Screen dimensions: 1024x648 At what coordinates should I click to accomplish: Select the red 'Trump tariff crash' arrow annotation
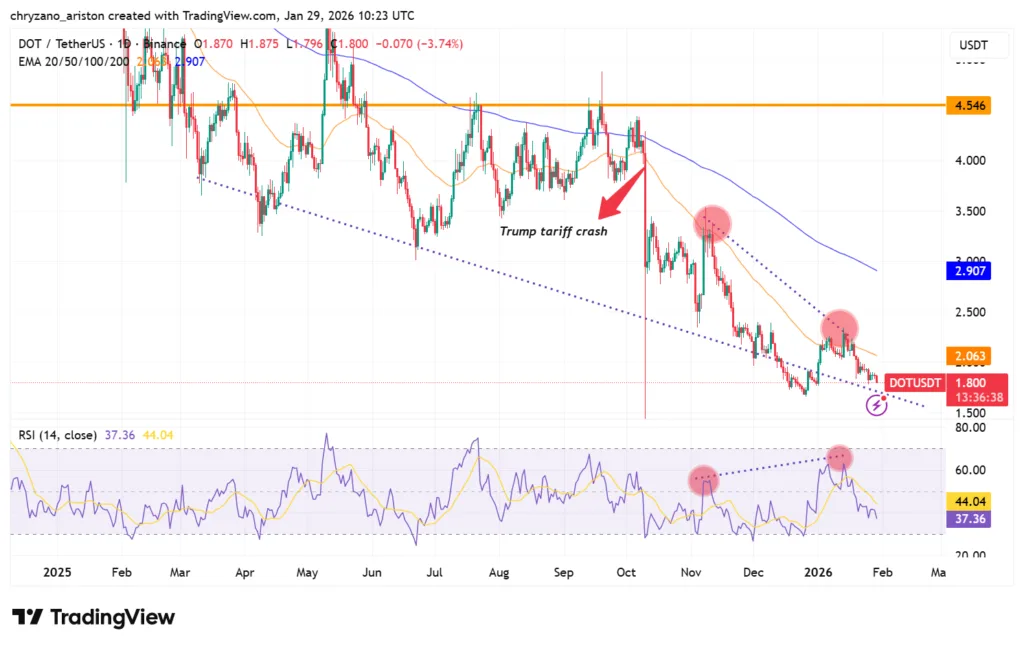tap(618, 195)
